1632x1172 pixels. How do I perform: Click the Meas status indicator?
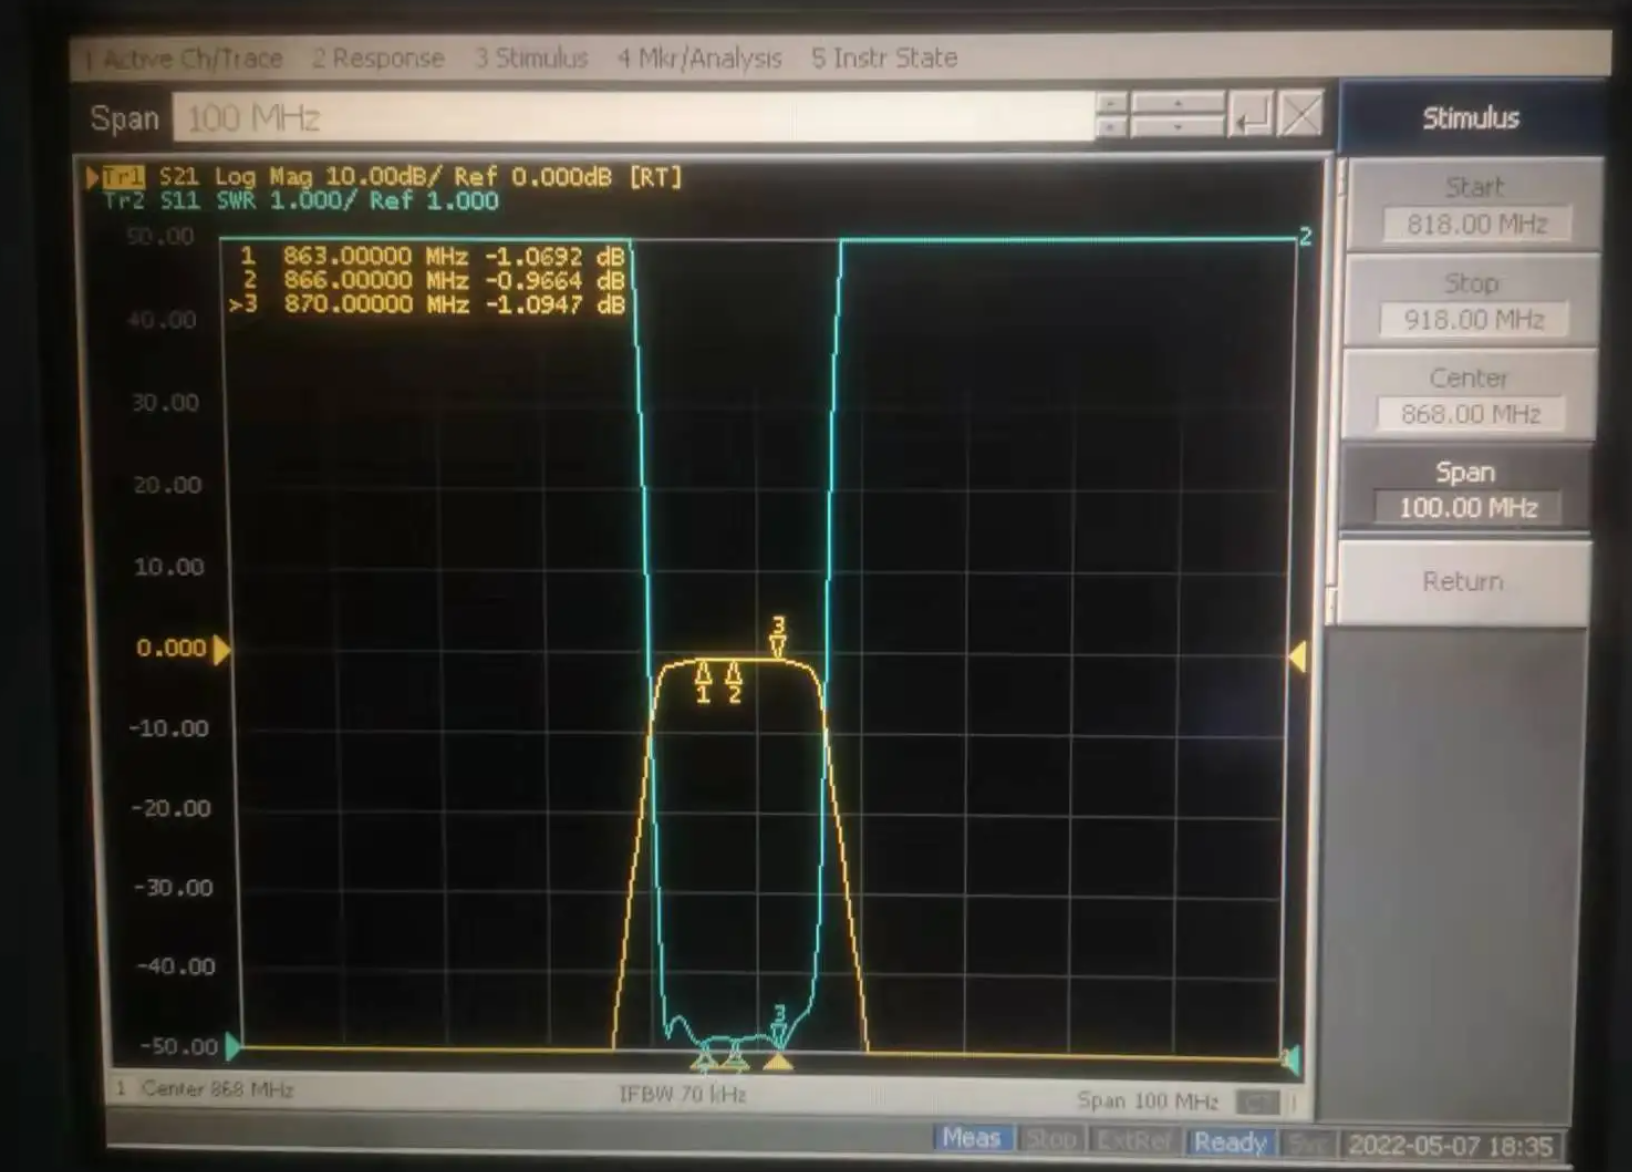[971, 1139]
